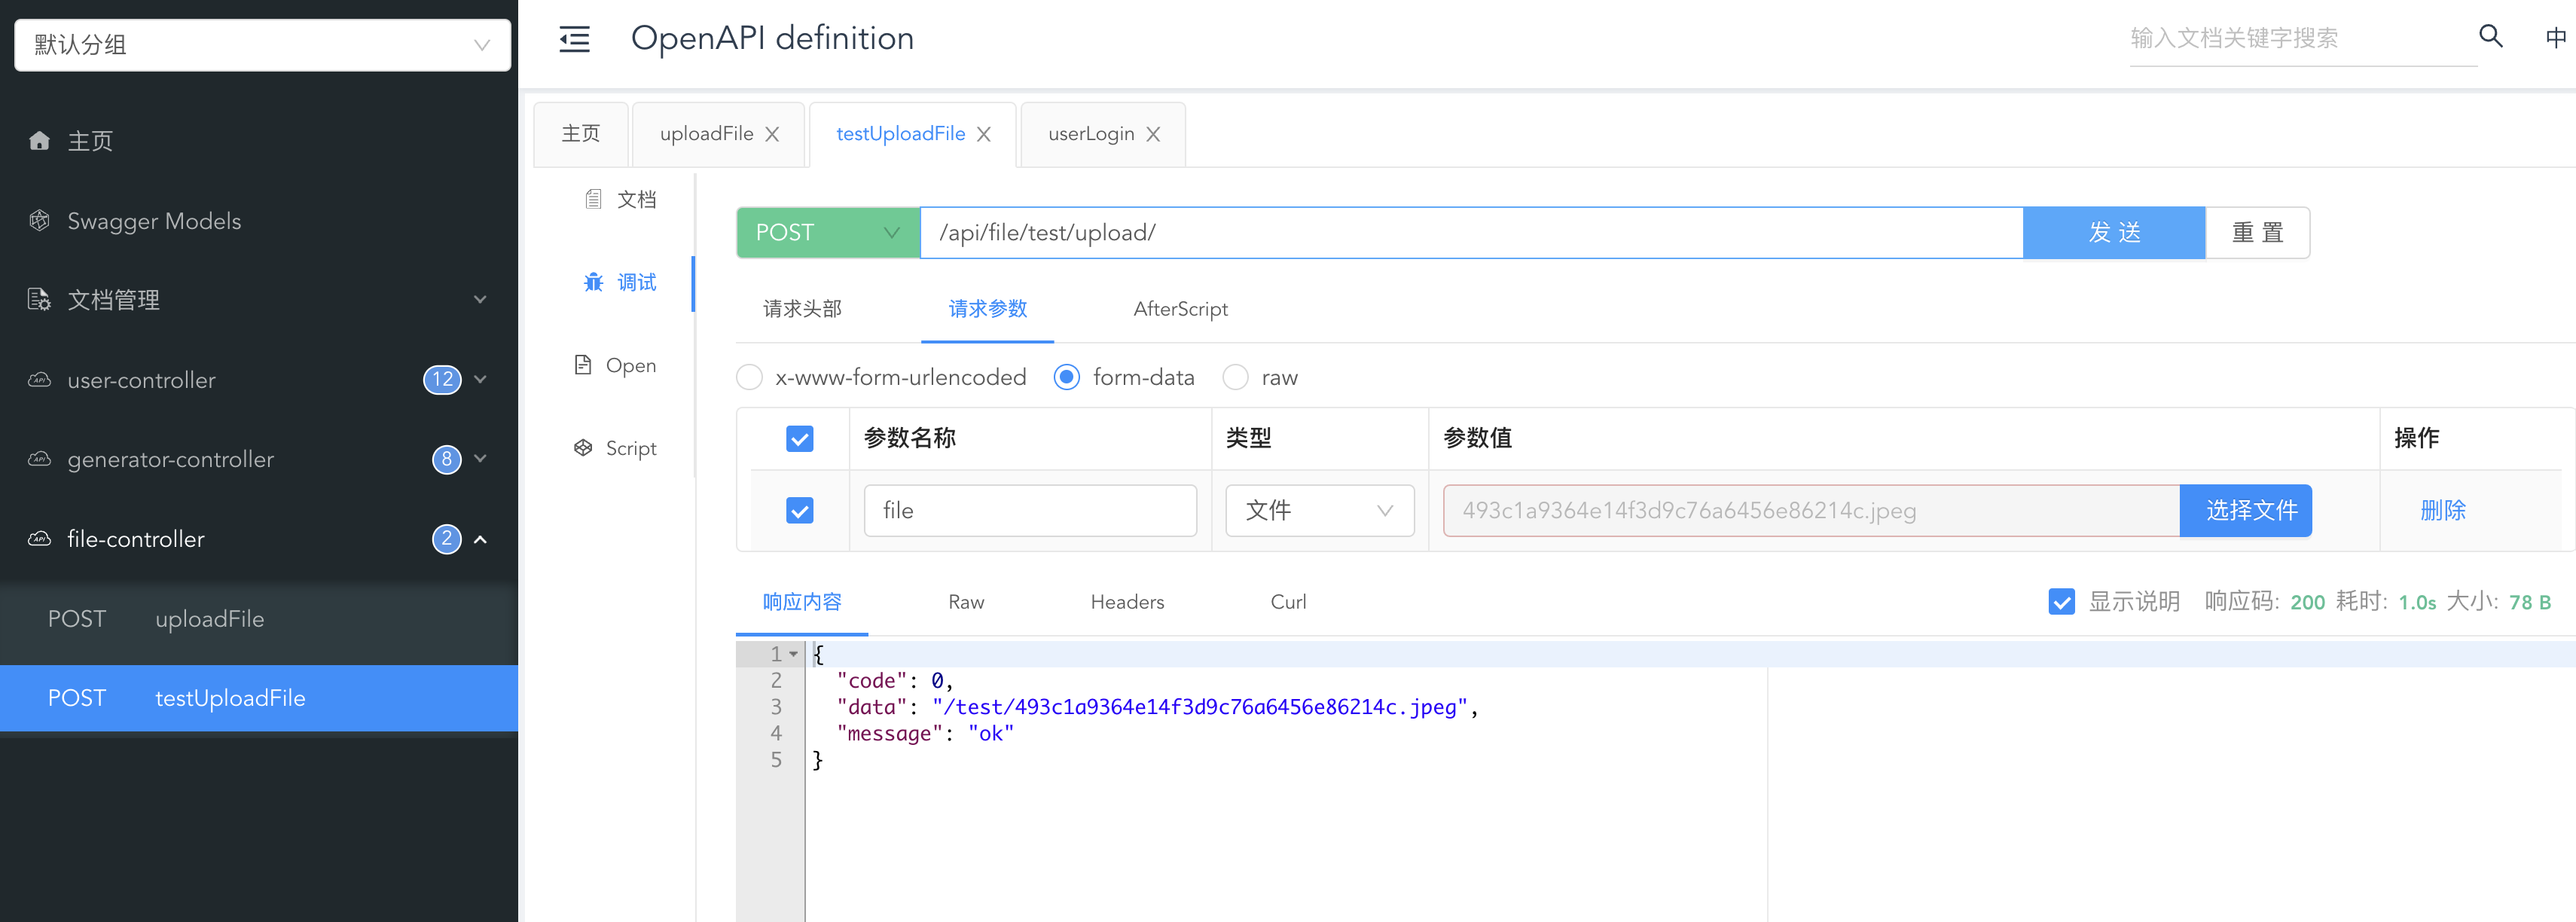Click the home icon in sidebar
This screenshot has height=922, width=2576.
(x=39, y=141)
